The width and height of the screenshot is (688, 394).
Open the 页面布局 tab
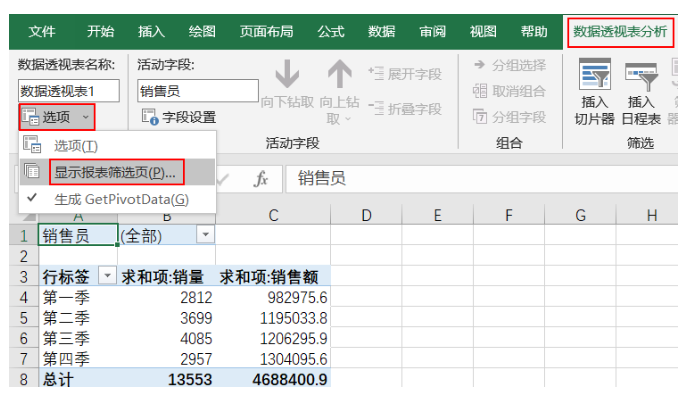coord(266,32)
